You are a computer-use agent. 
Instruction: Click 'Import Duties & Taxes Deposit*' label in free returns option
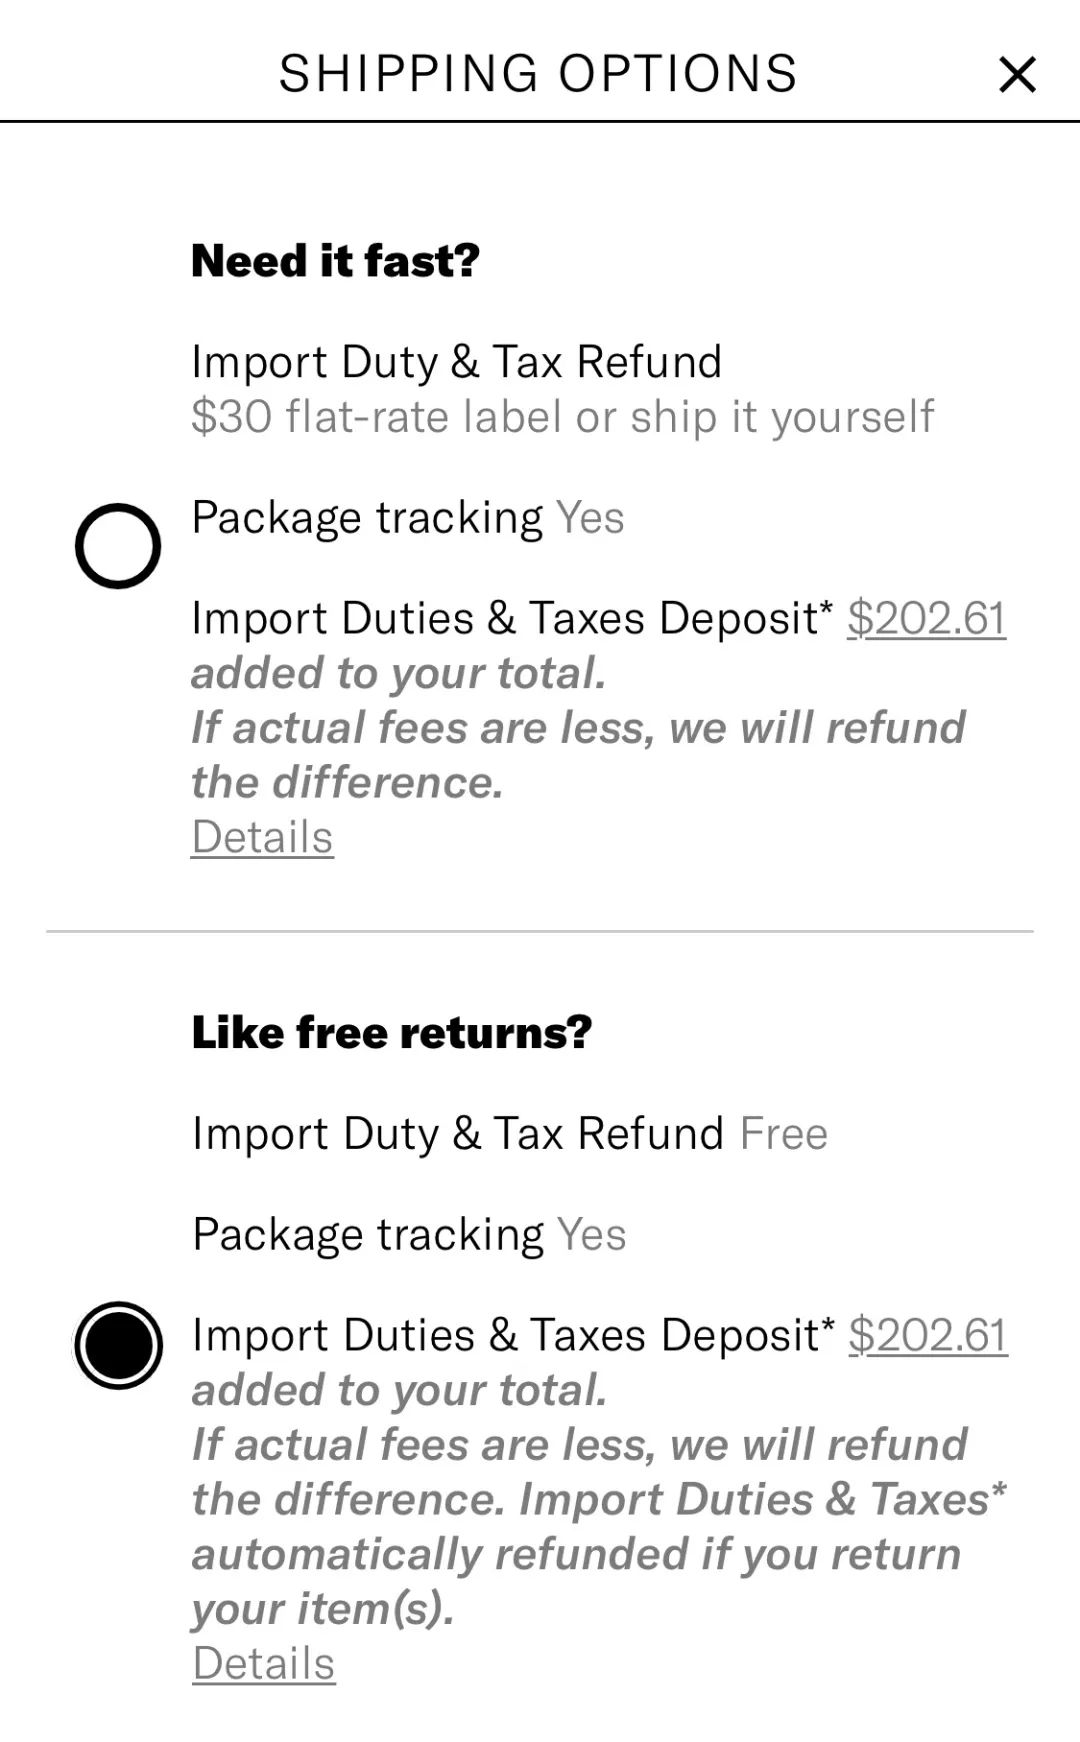tap(512, 1335)
